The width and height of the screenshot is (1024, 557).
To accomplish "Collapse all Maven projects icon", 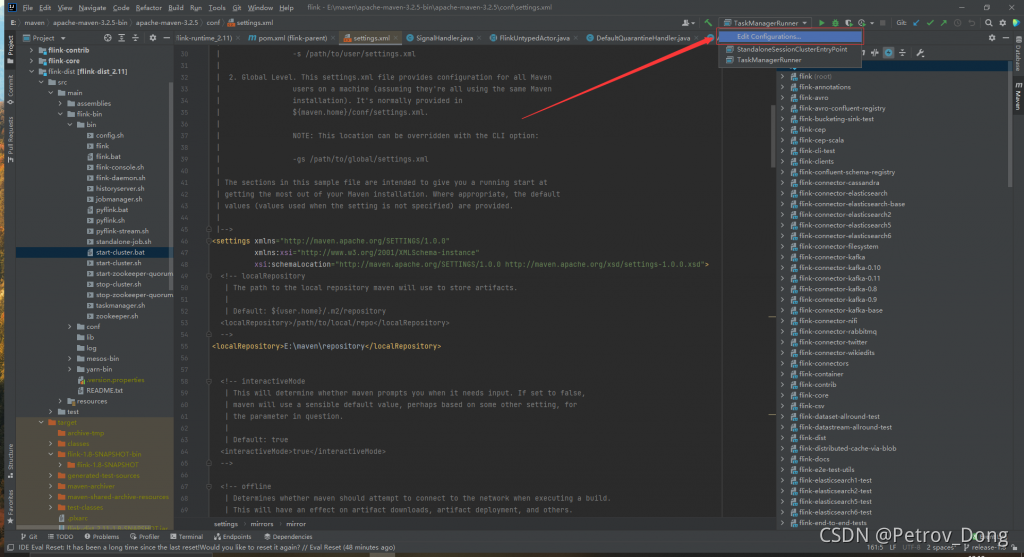I will 903,53.
